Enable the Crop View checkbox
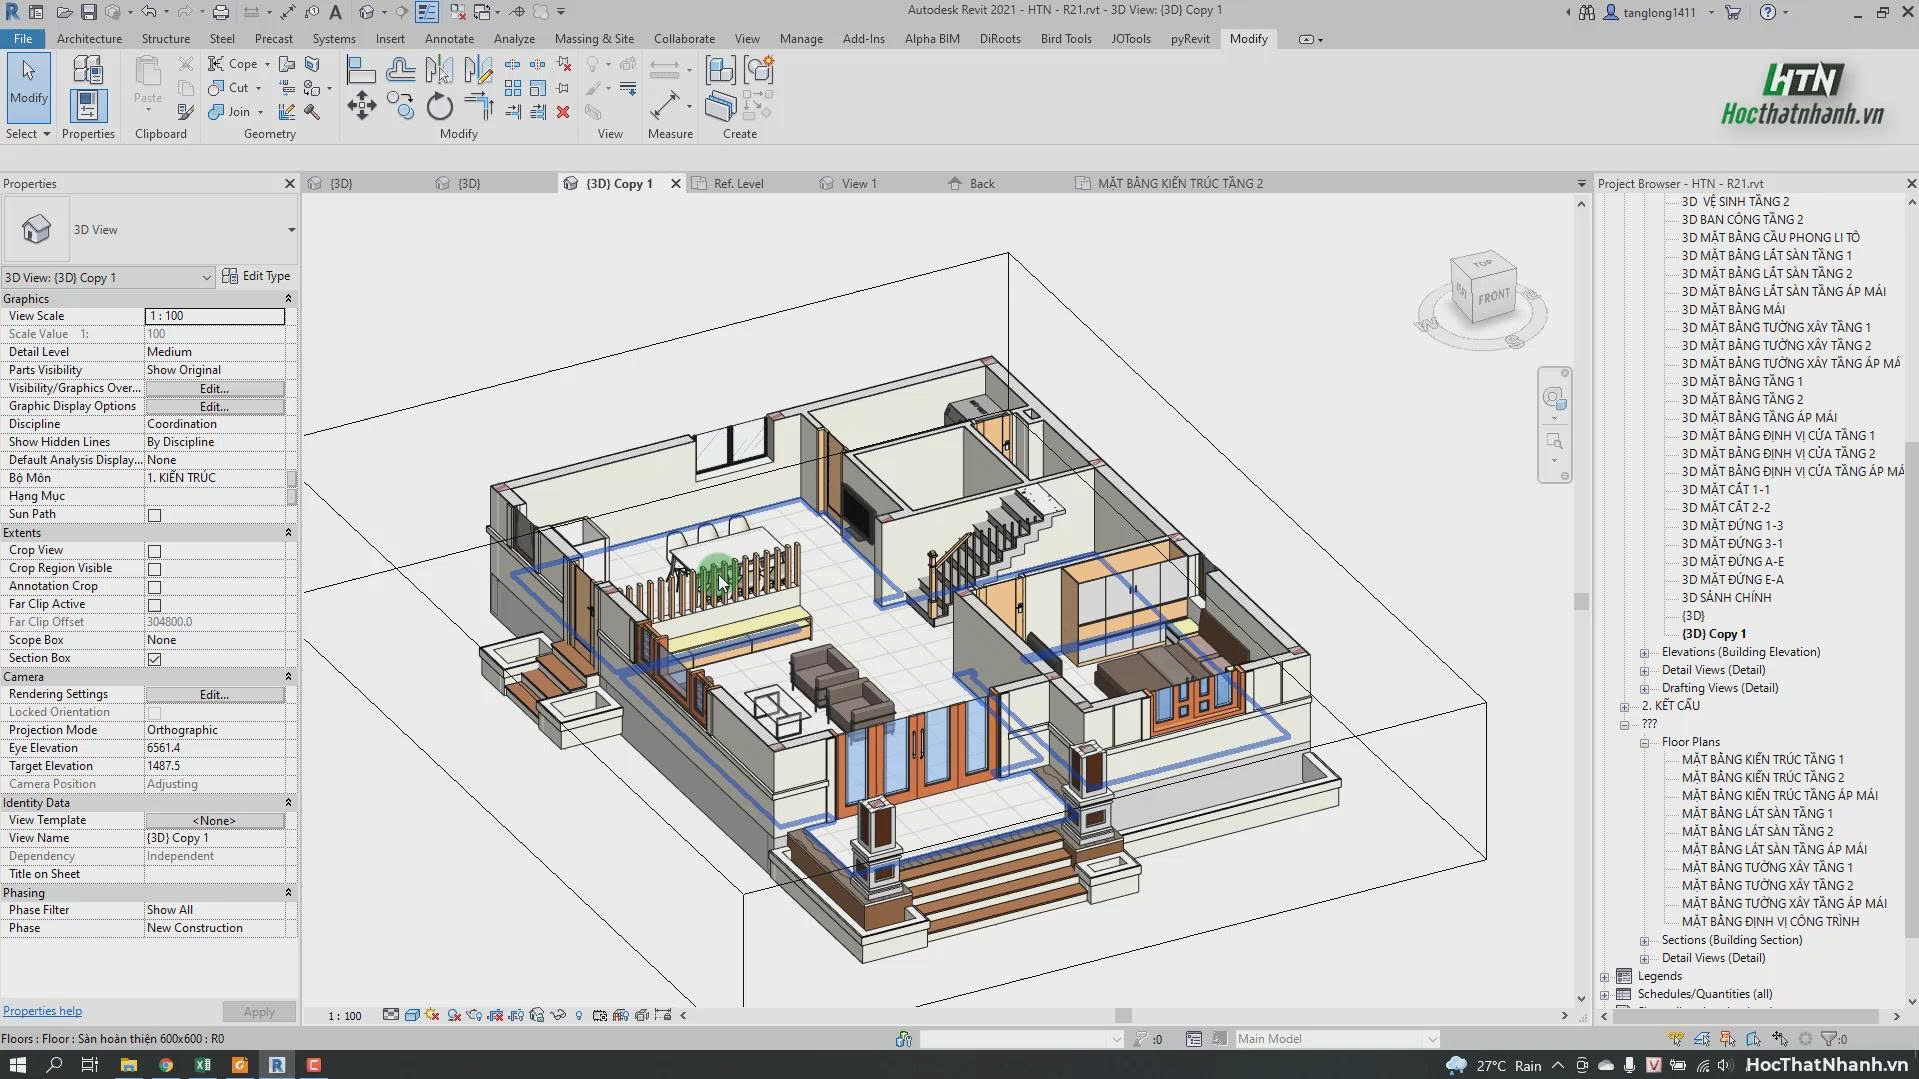 pos(154,551)
